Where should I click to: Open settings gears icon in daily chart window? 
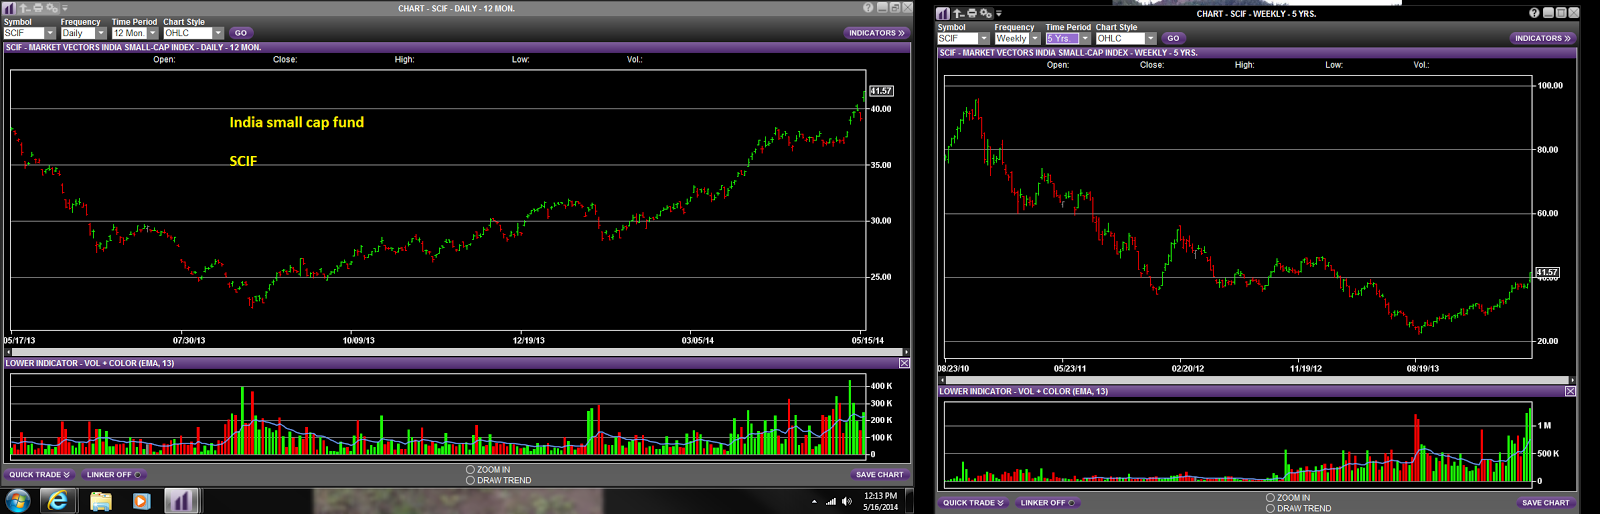pos(52,8)
